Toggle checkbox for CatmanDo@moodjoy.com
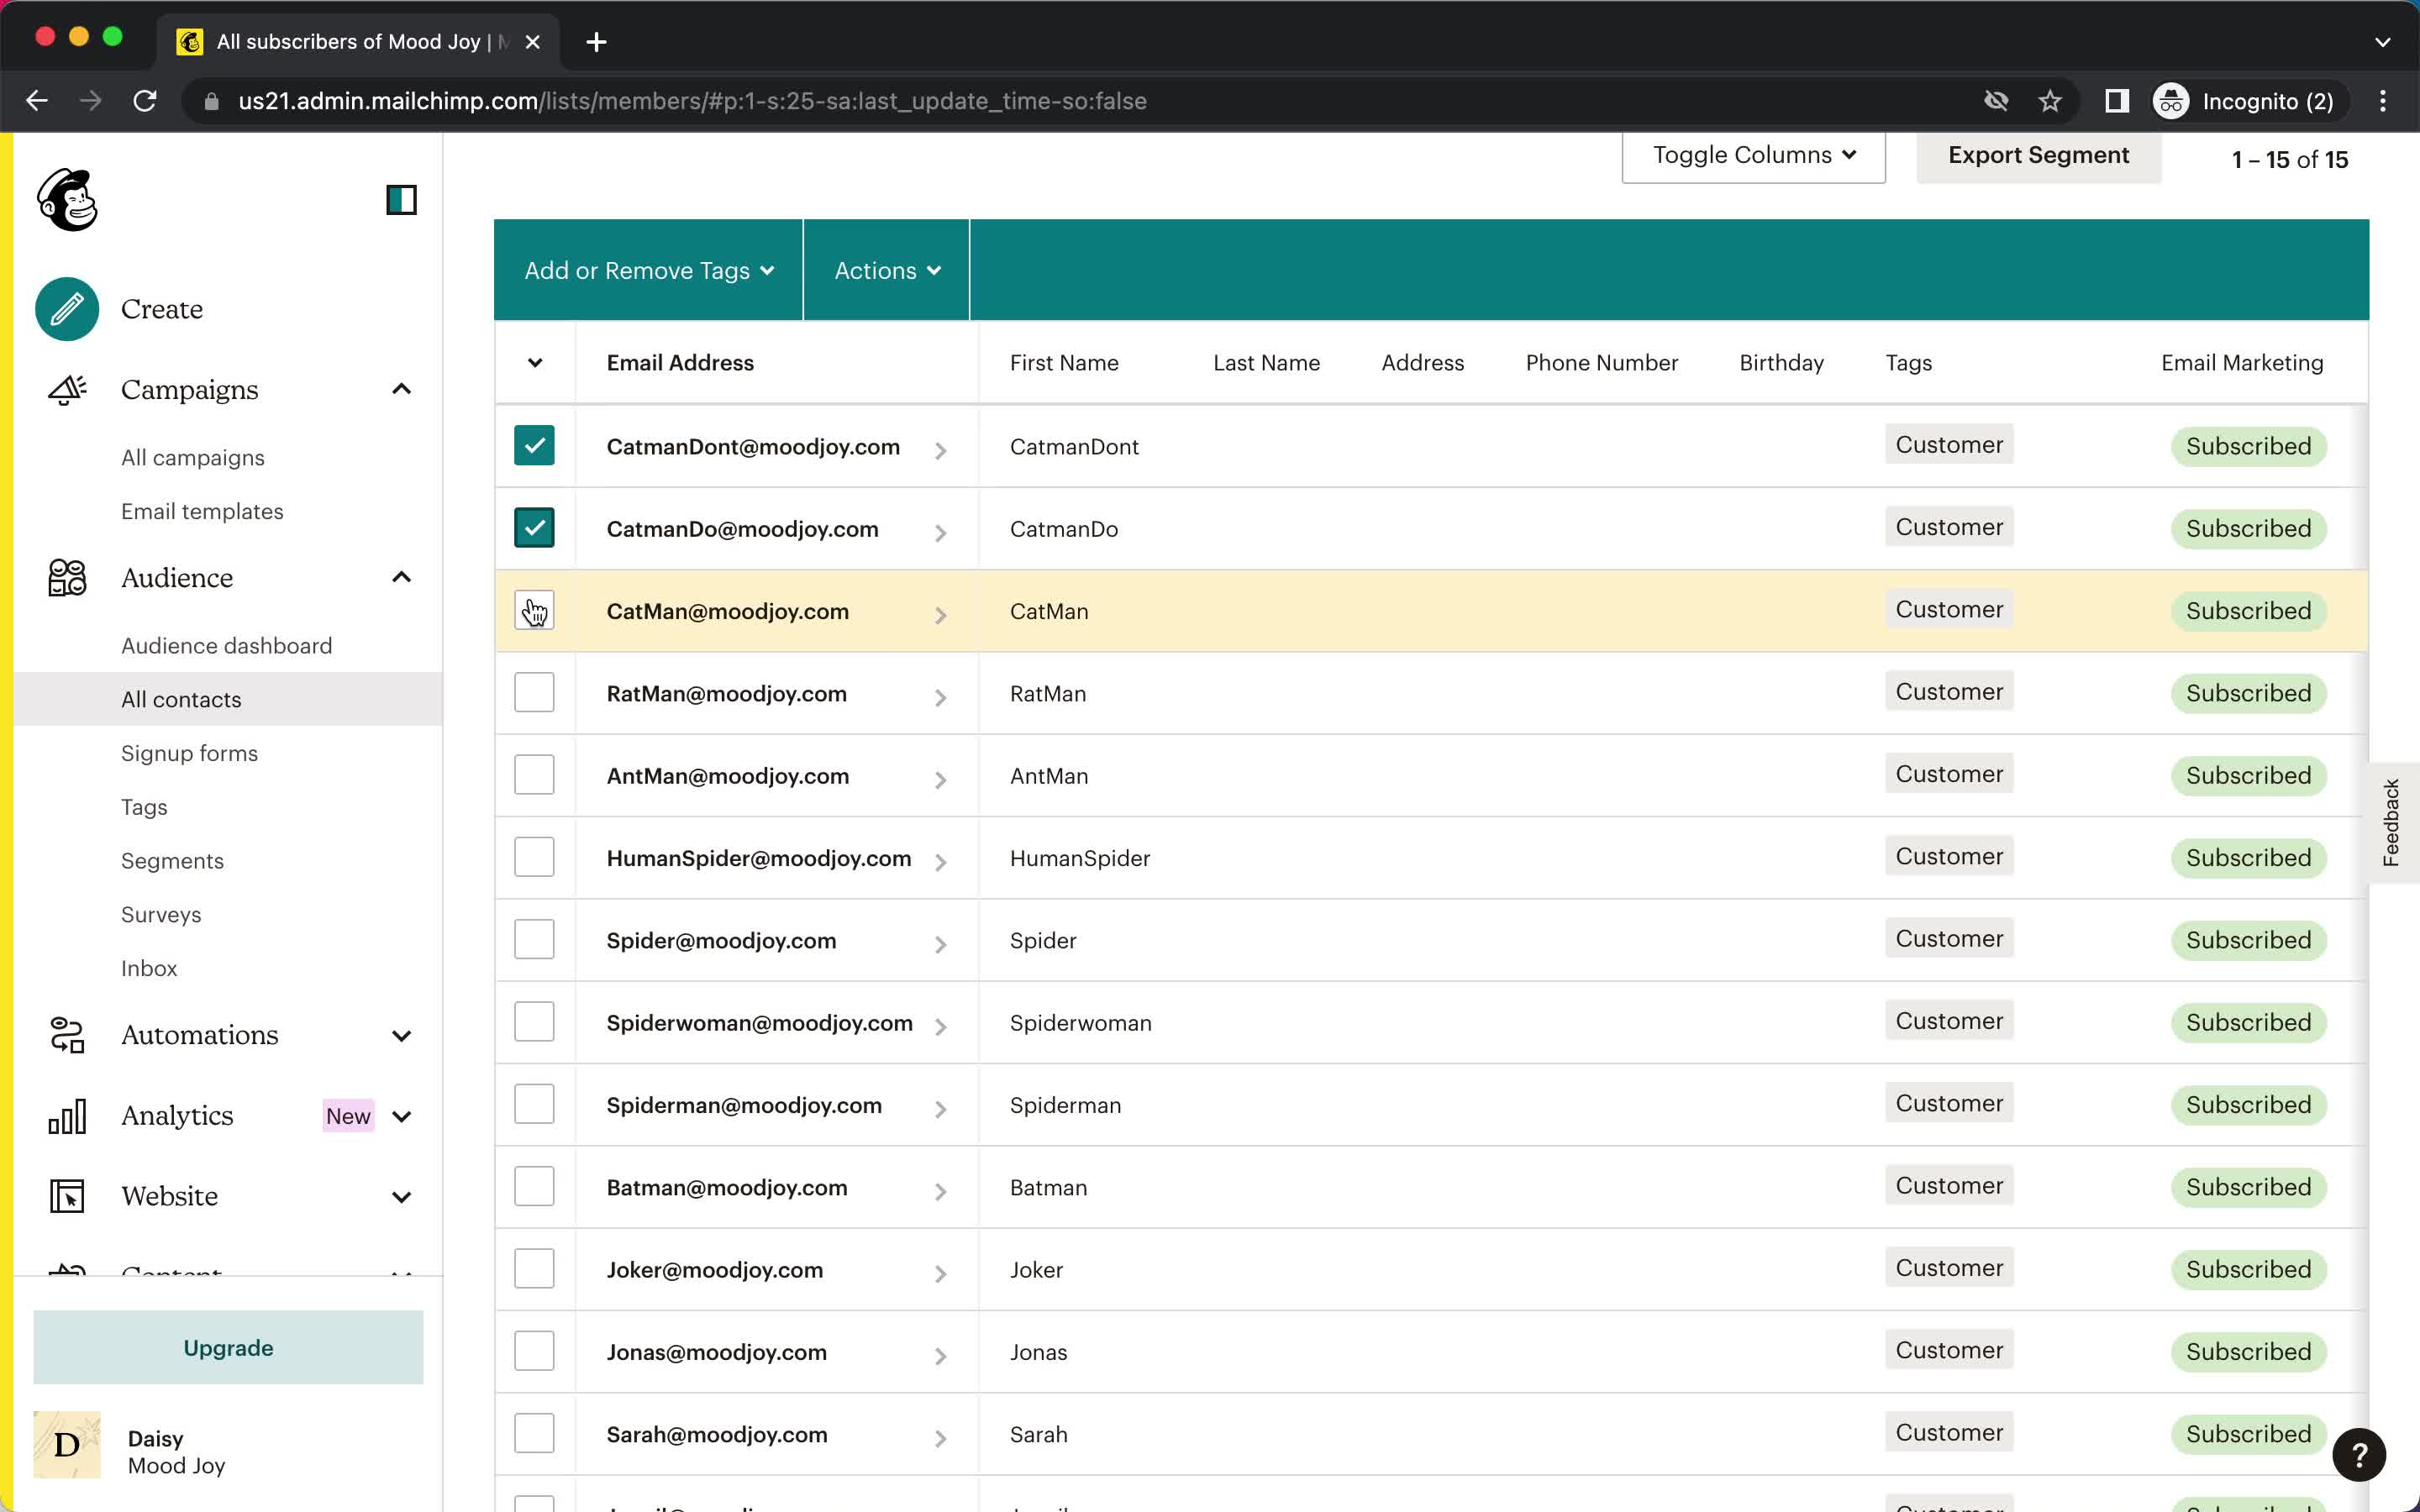 pyautogui.click(x=535, y=528)
